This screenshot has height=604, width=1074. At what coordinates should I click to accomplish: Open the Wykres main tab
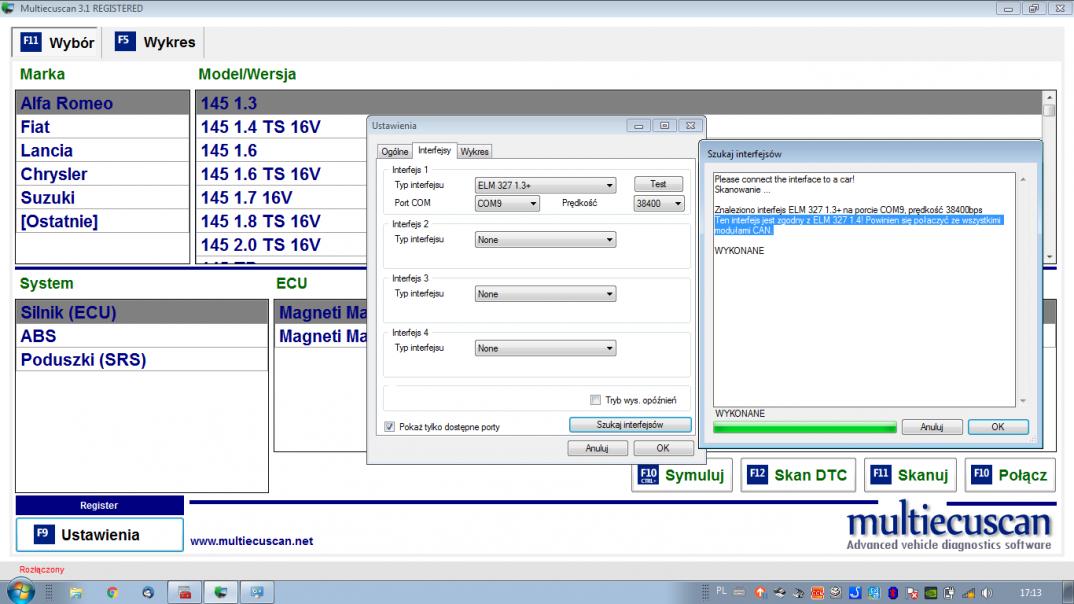(155, 42)
